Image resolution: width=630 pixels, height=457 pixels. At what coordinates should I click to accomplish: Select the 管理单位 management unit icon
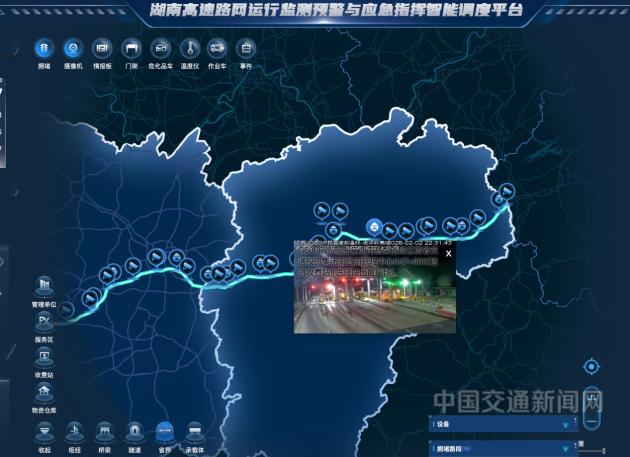(44, 288)
